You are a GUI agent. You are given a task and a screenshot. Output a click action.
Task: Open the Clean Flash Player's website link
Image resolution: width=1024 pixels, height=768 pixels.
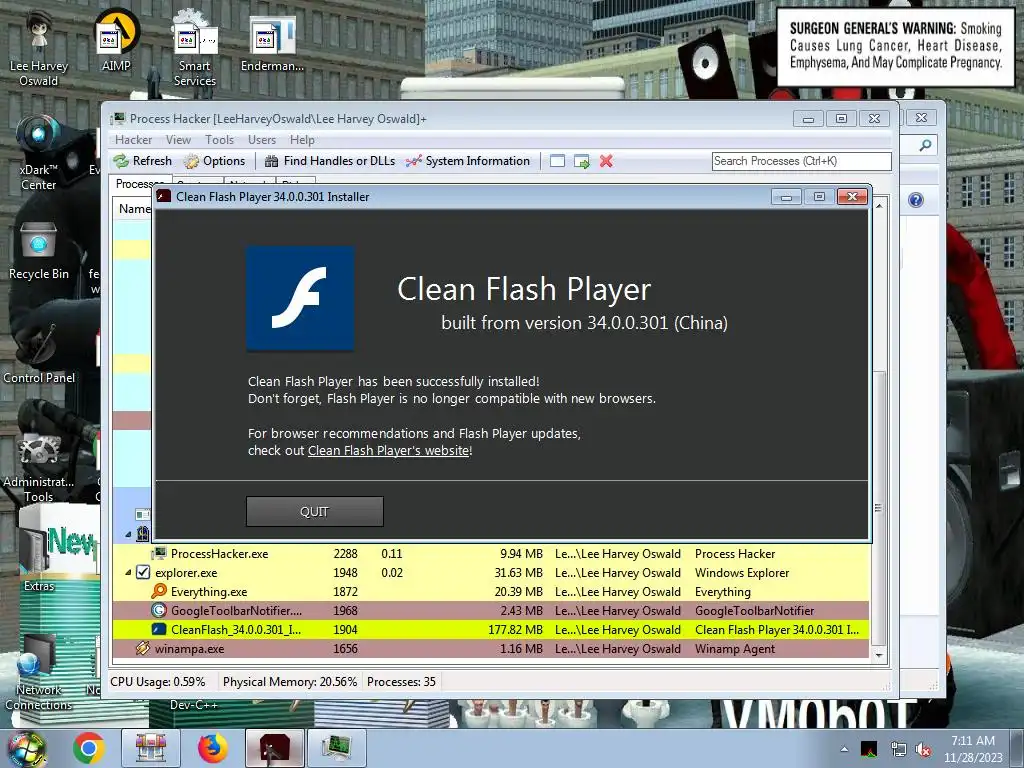pos(389,451)
